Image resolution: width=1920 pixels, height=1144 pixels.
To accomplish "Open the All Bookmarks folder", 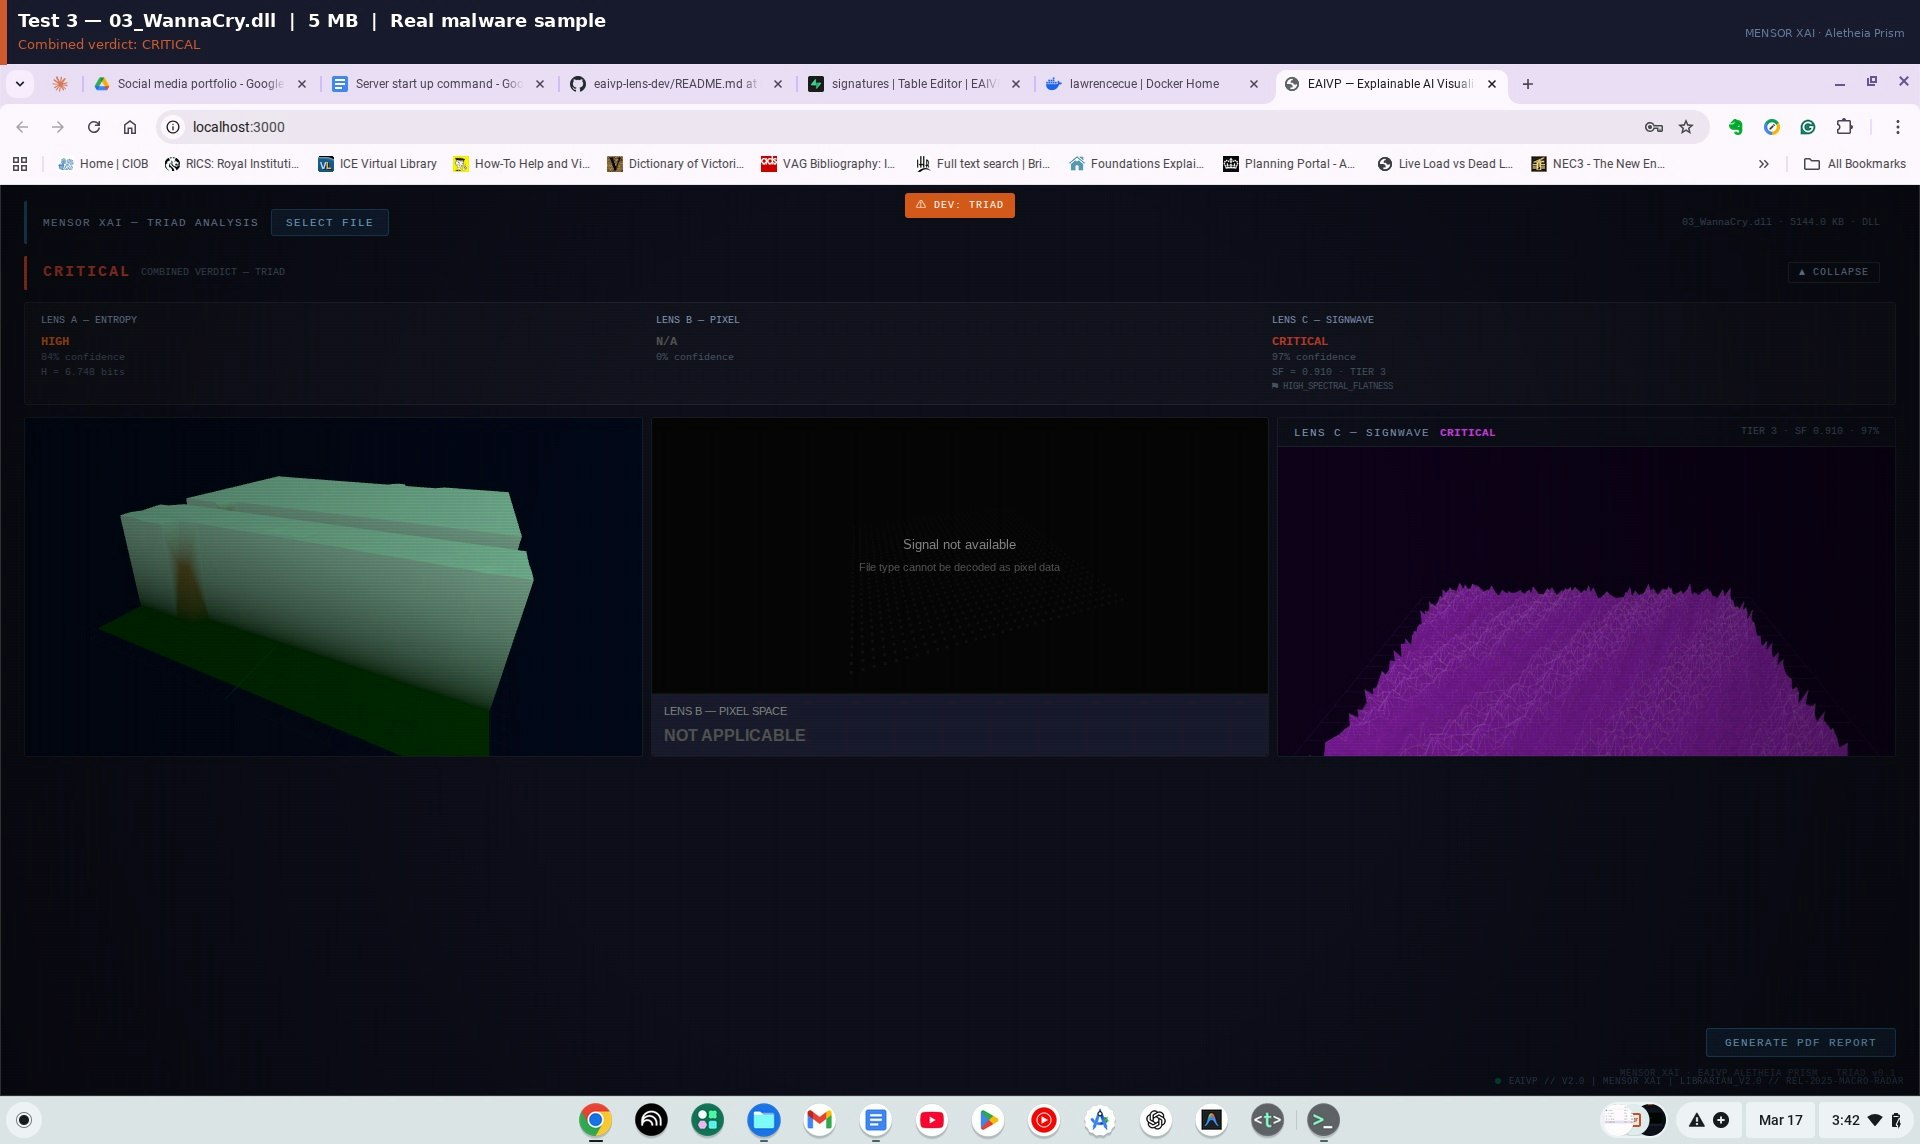I will 1855,164.
